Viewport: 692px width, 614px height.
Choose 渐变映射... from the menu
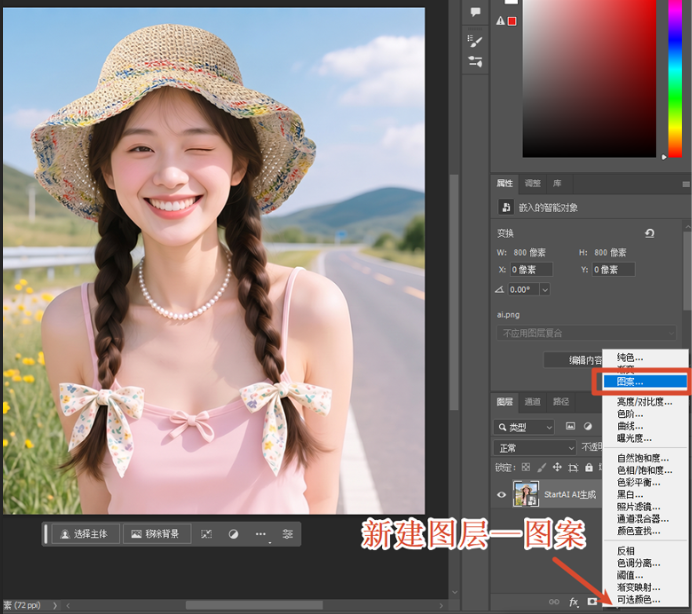(x=645, y=588)
